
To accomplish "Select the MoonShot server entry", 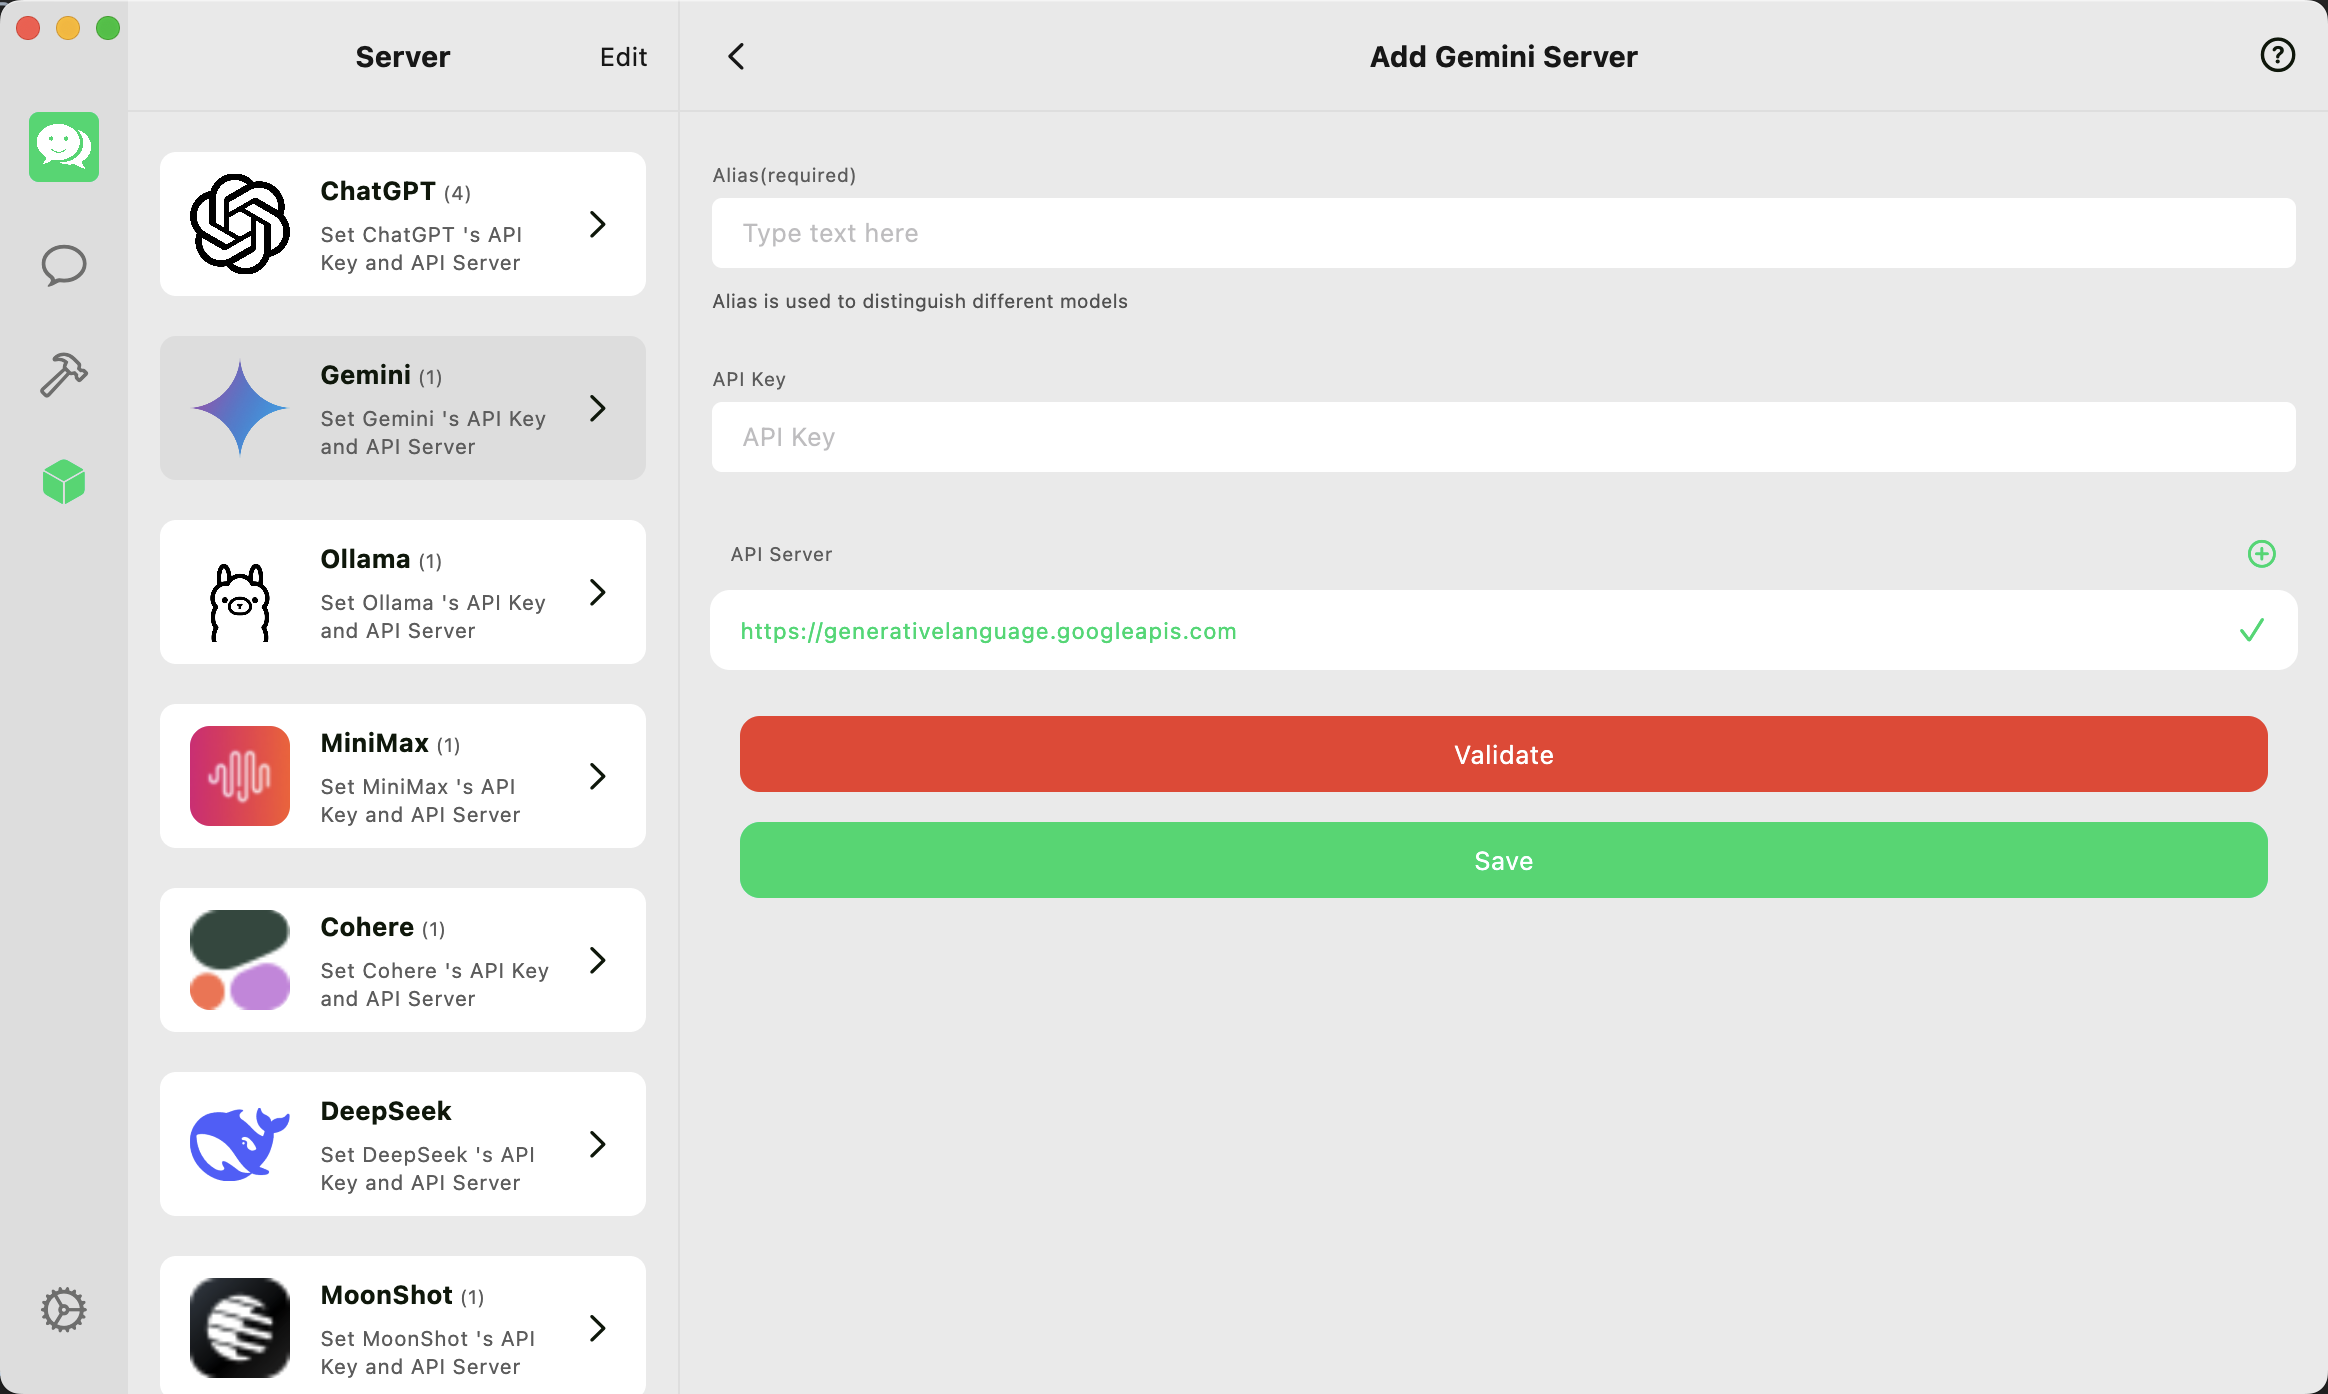I will [x=402, y=1326].
